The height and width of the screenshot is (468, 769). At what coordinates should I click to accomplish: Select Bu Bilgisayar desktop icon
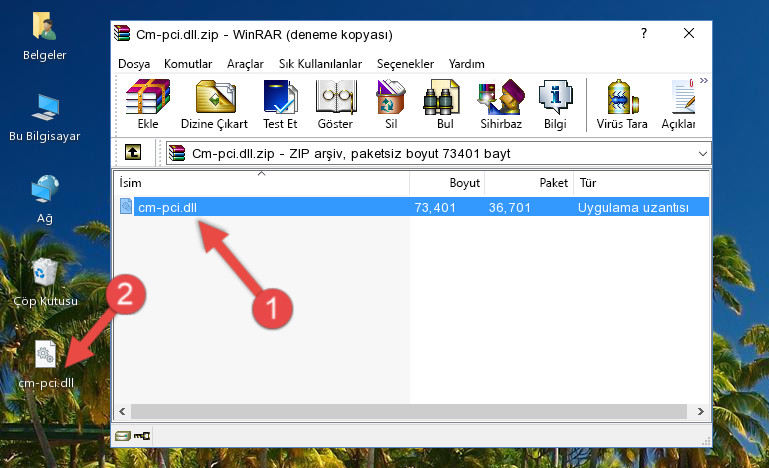coord(44,118)
